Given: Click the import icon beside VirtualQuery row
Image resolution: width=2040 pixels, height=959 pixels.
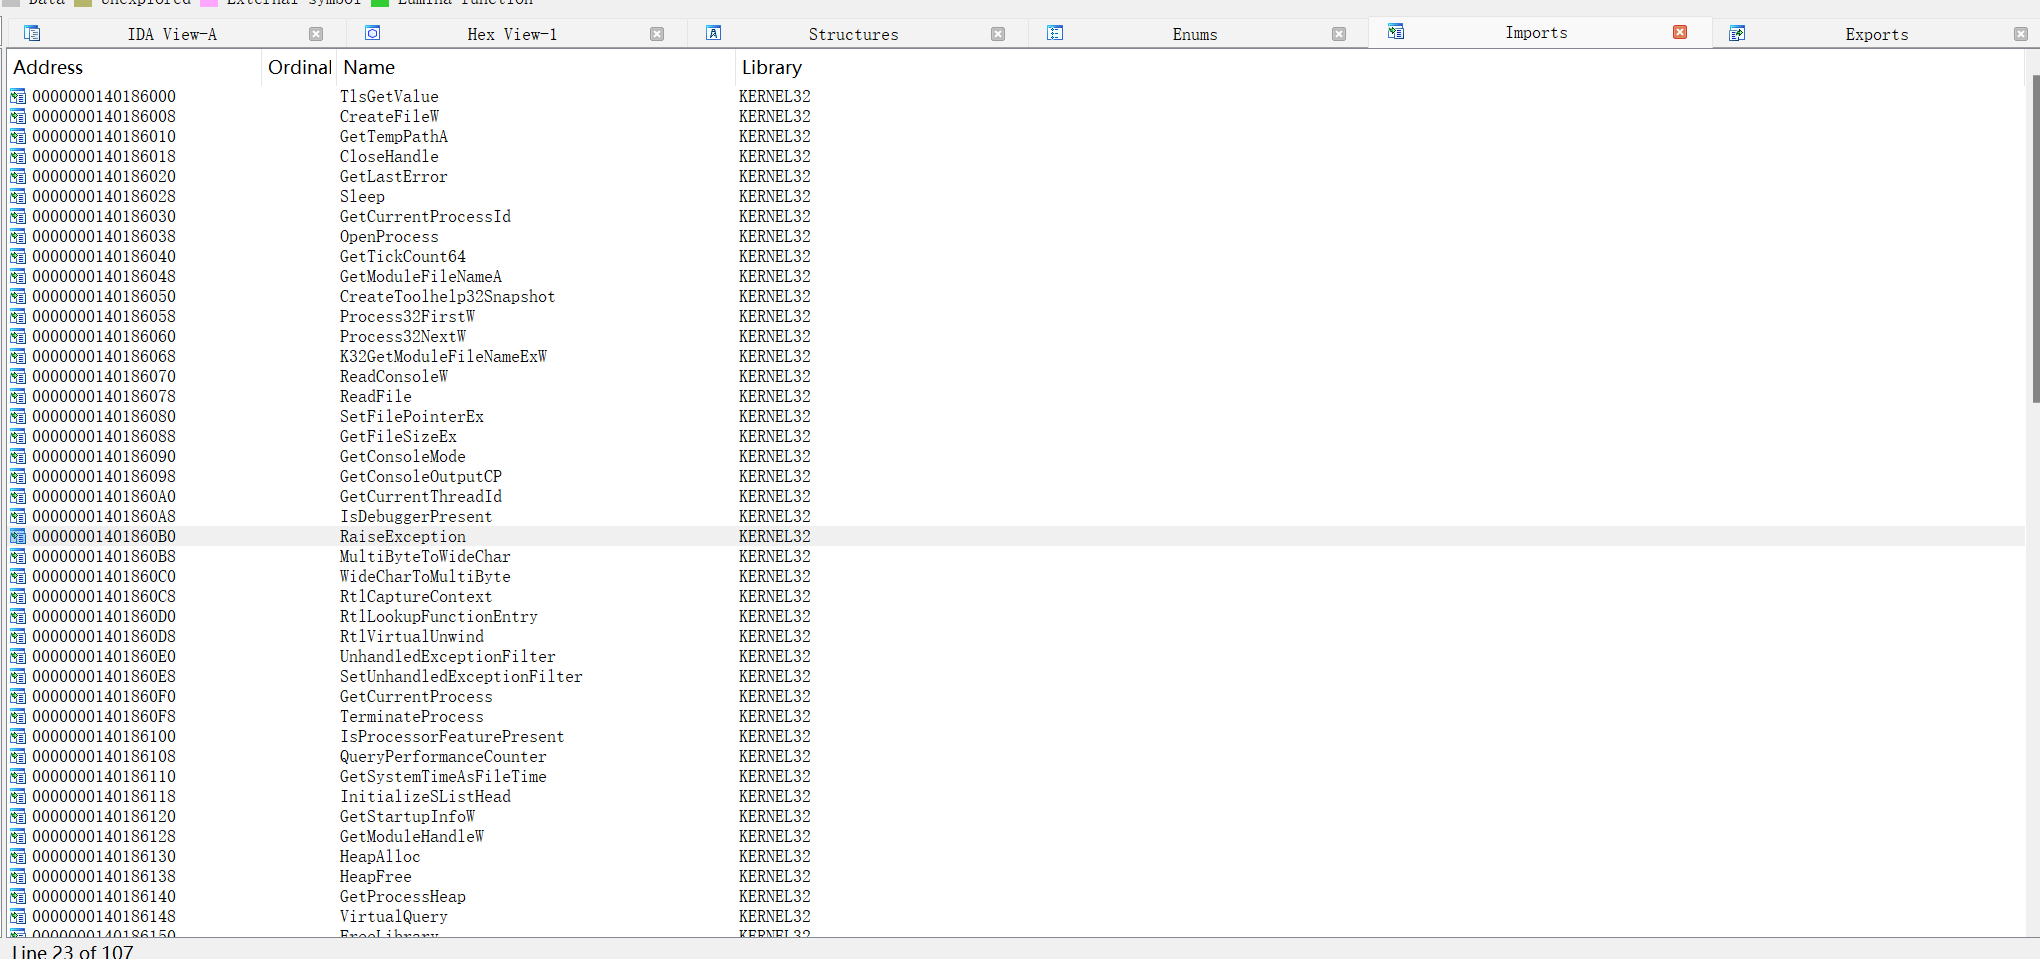Looking at the screenshot, I should (x=18, y=917).
